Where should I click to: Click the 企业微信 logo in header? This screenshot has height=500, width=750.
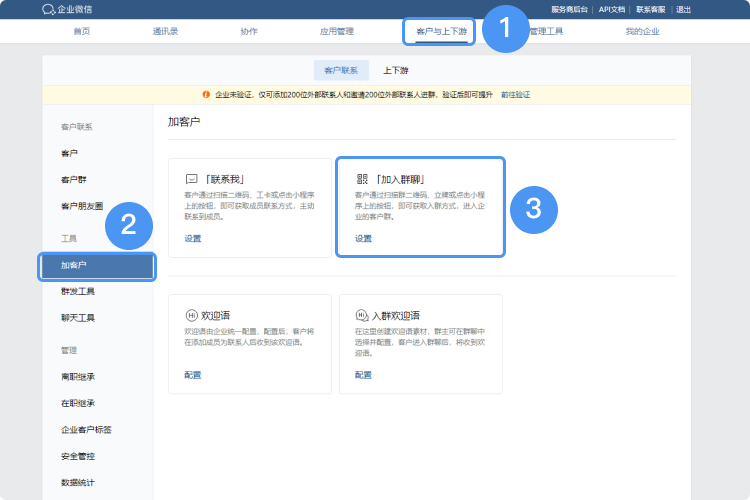pos(67,9)
